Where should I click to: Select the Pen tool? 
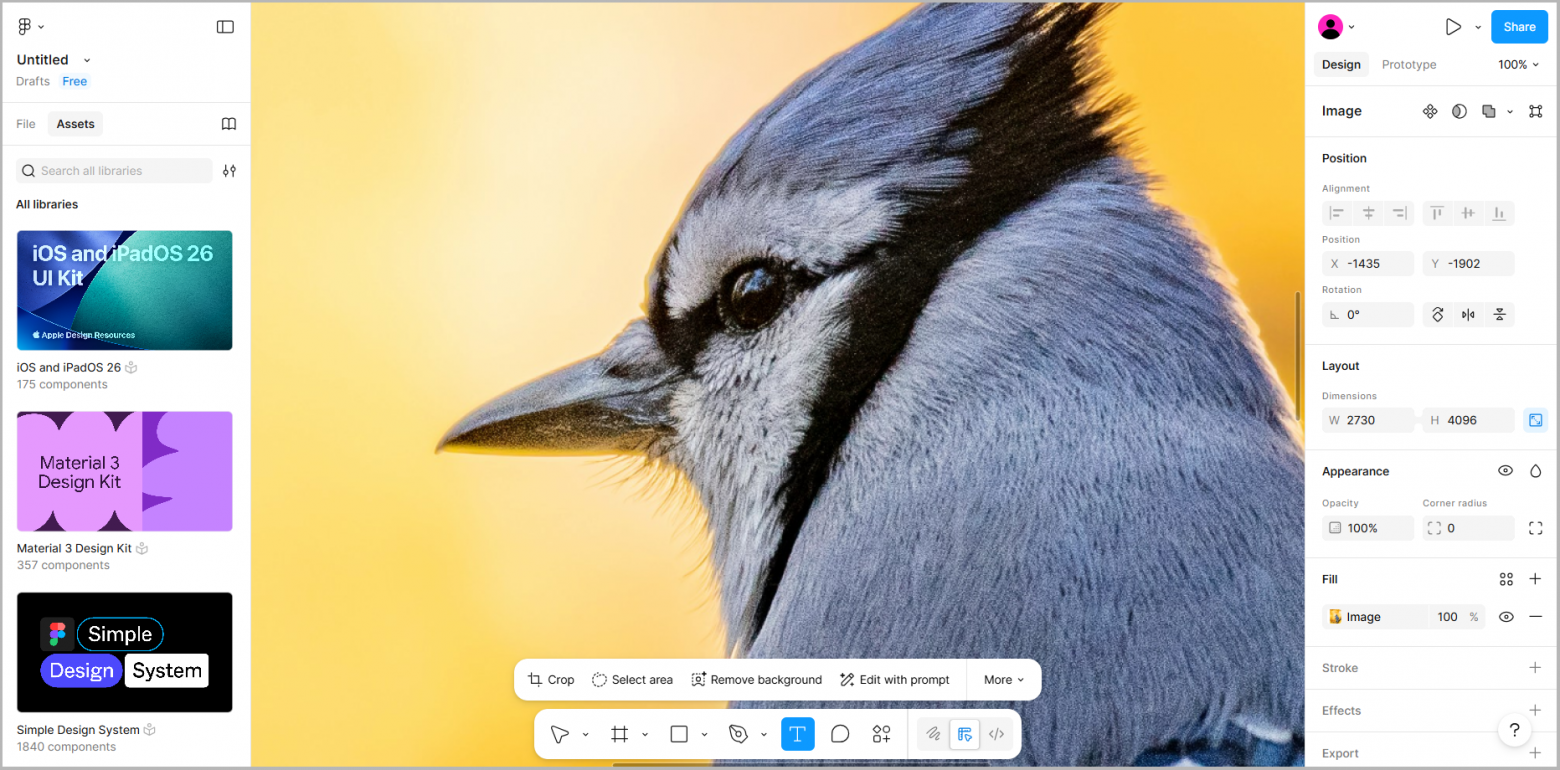(x=739, y=733)
